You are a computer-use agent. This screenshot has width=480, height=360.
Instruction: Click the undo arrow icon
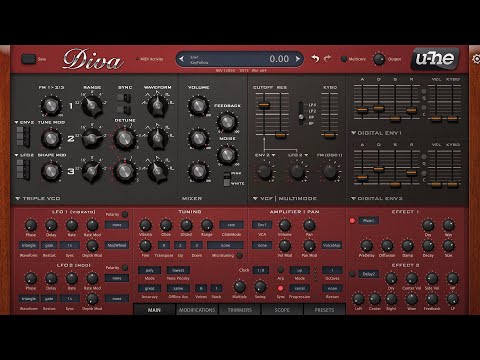pos(315,59)
